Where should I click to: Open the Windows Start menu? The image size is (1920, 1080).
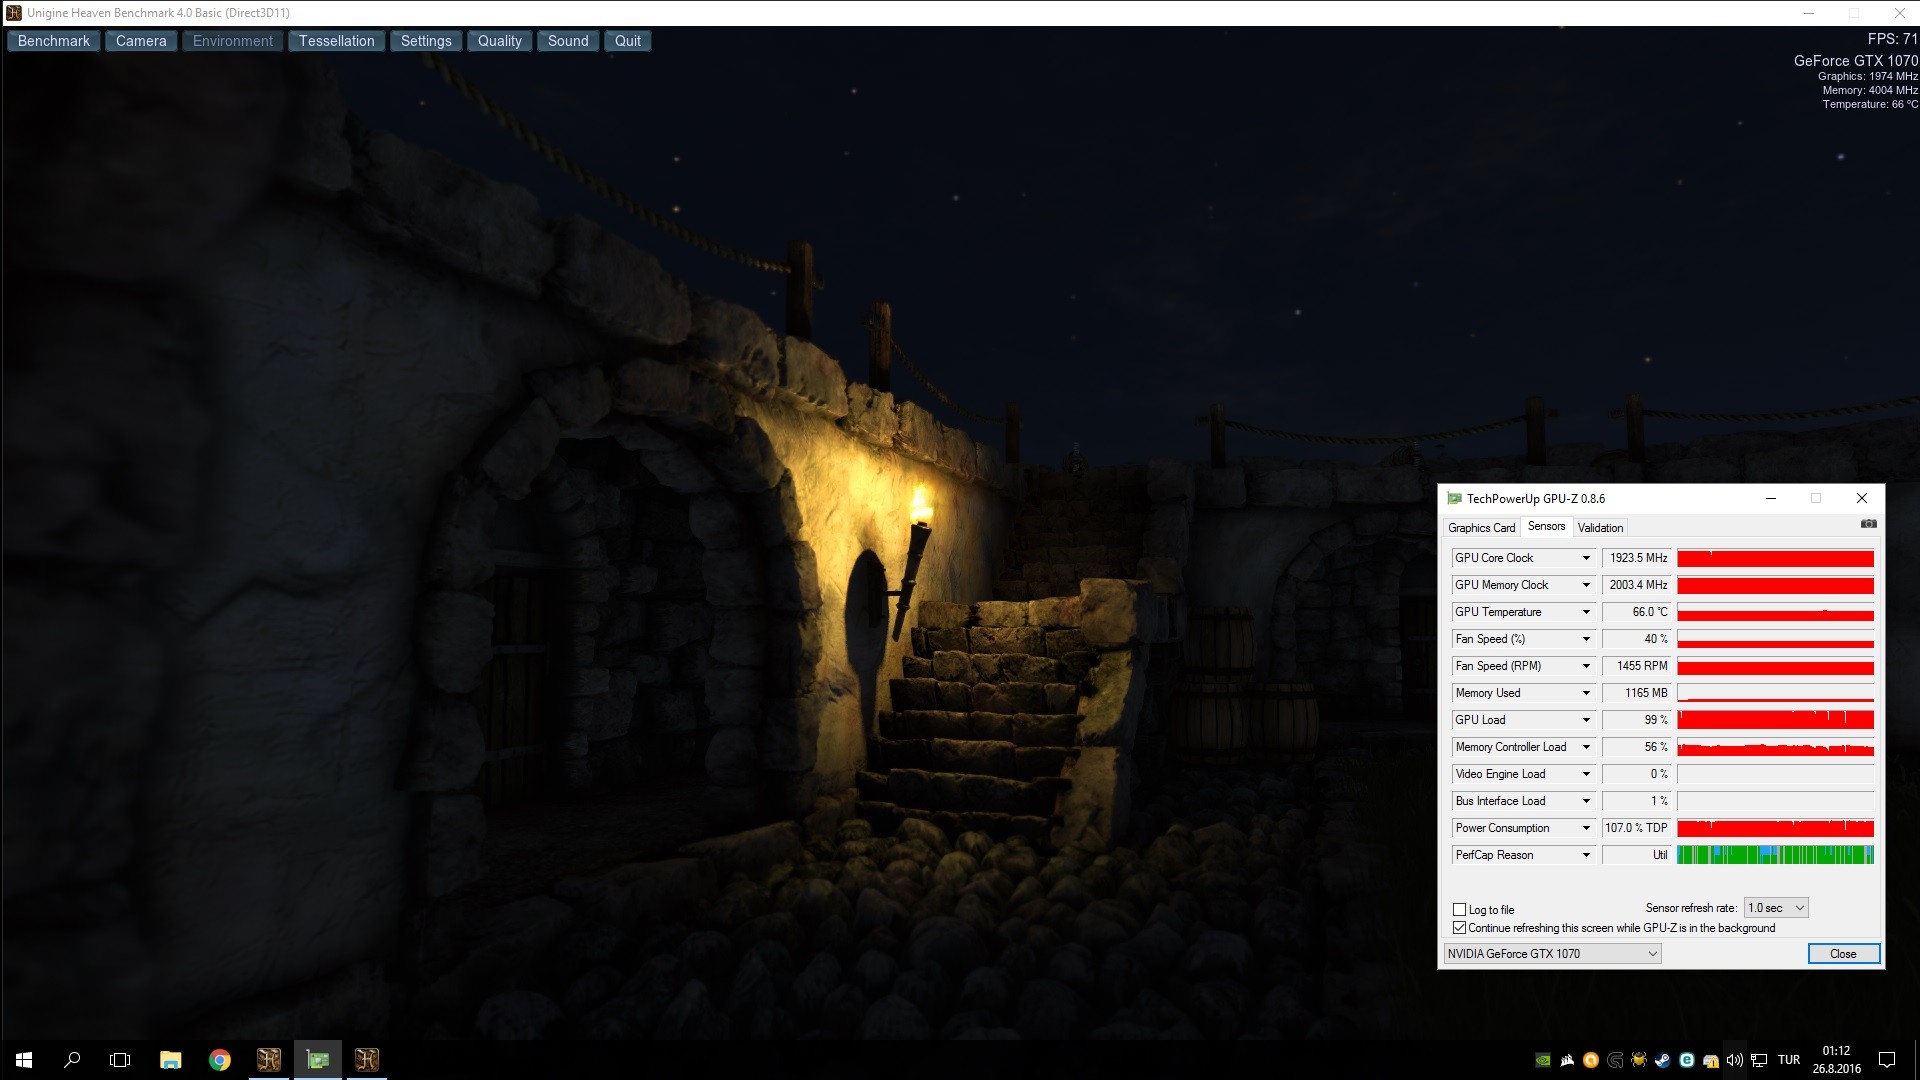pos(24,1060)
